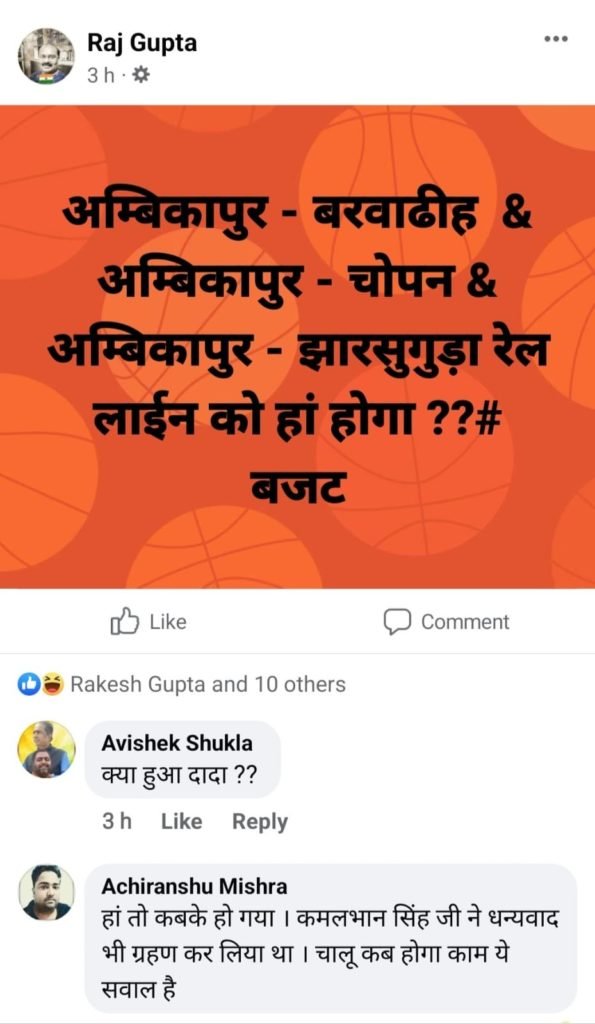Click the speech bubble Comment icon
Screen dimensions: 595x1024
(x=397, y=622)
